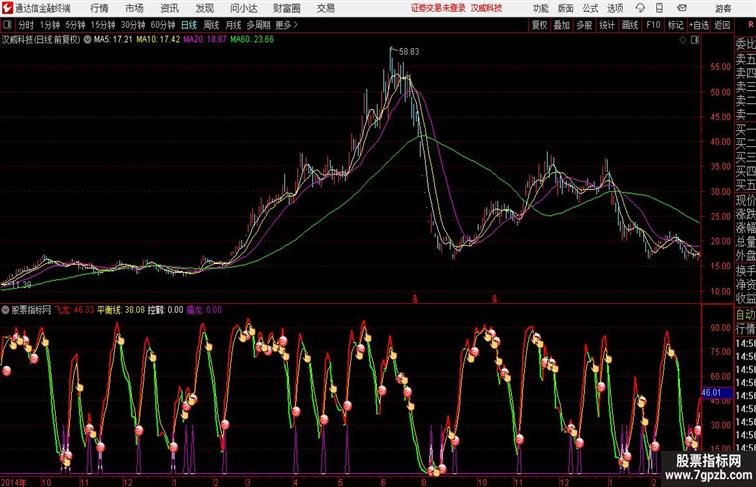The width and height of the screenshot is (756, 487).
Task: Open the 公式 menu
Action: coord(590,8)
